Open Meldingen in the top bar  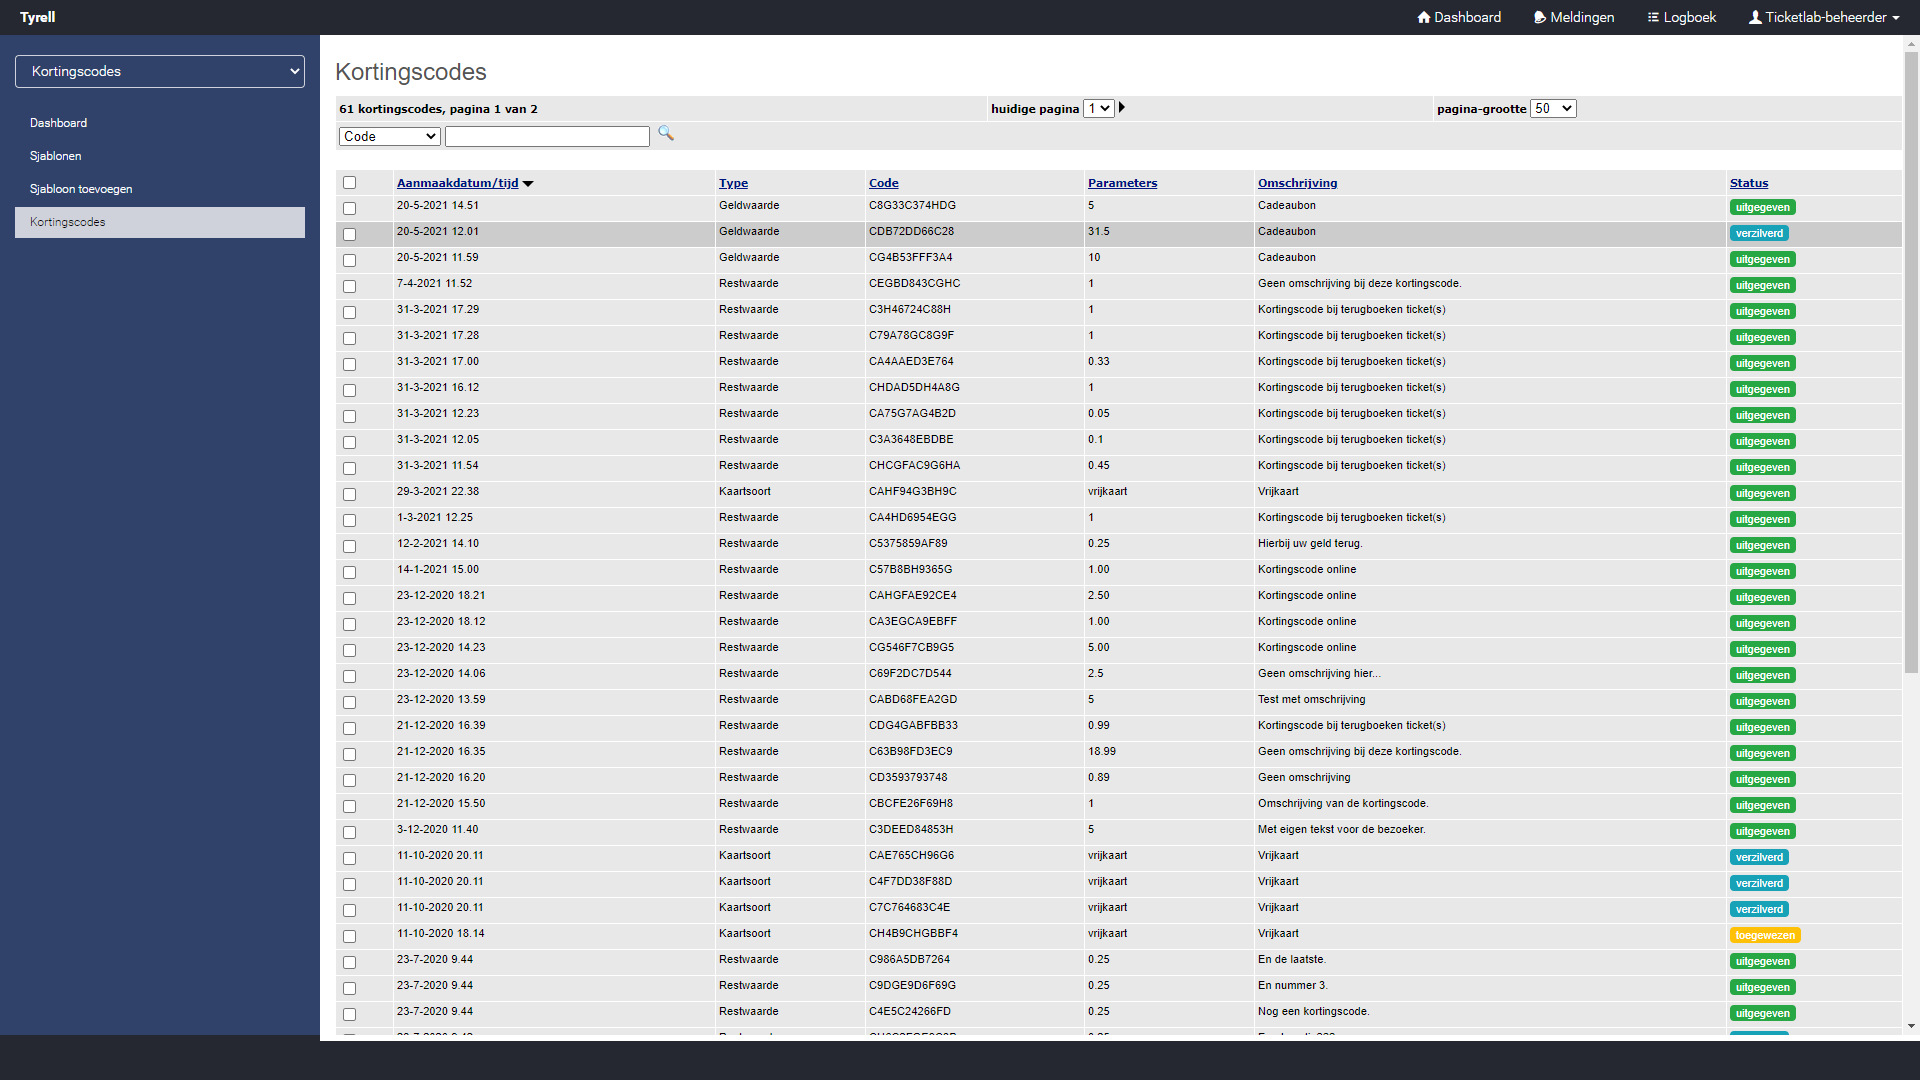coord(1574,18)
